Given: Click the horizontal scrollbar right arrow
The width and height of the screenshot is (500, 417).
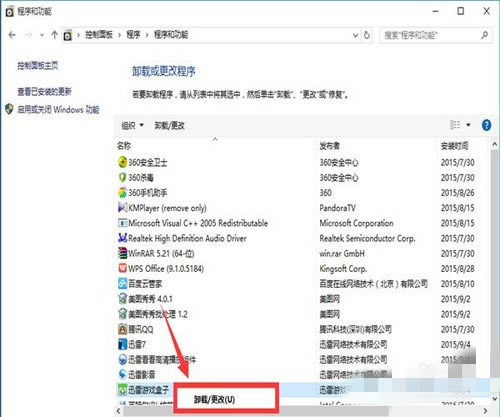Looking at the screenshot, I should pyautogui.click(x=485, y=411).
